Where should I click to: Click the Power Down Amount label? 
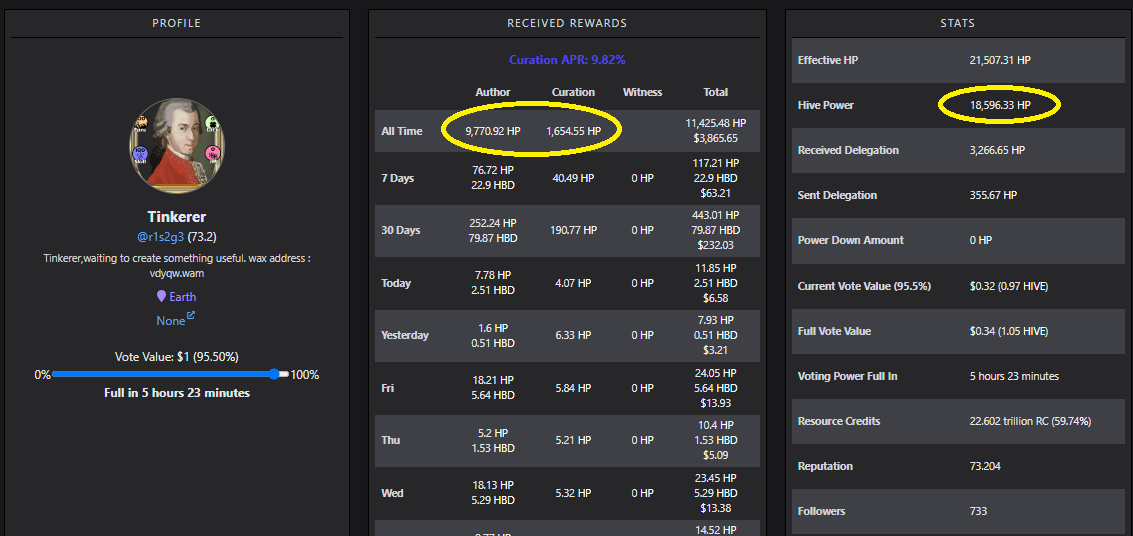(850, 240)
